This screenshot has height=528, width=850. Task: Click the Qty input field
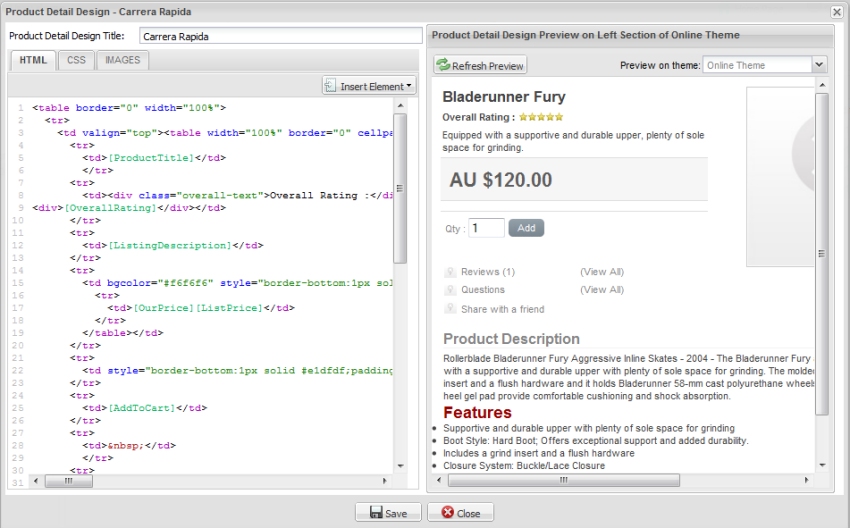486,228
